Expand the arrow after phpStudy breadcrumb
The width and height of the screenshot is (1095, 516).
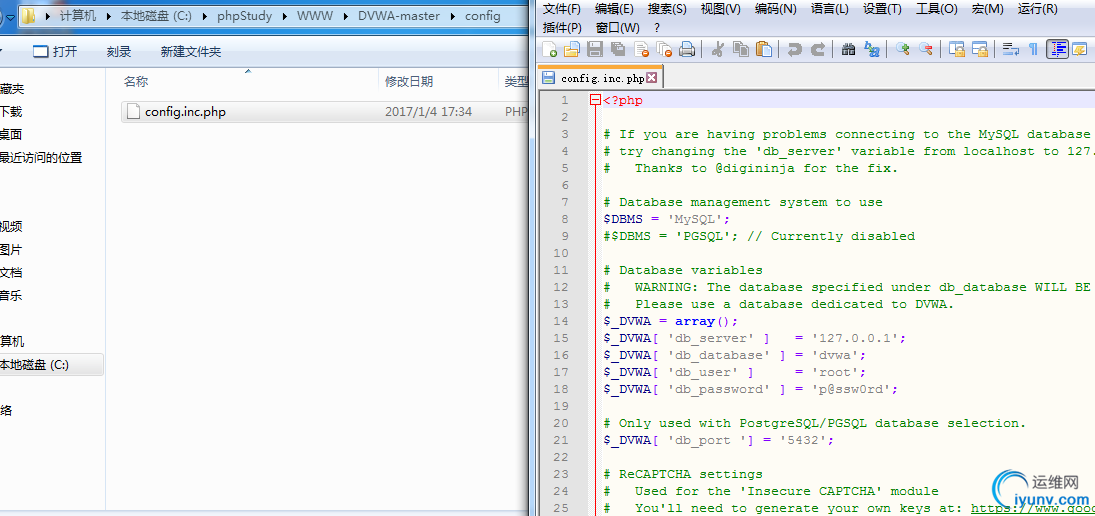pos(284,15)
